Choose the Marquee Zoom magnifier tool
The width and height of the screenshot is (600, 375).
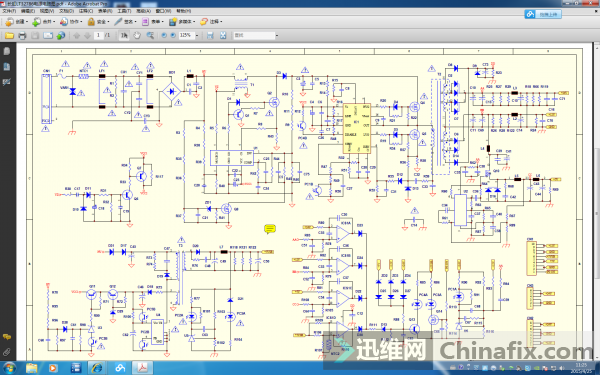150,36
